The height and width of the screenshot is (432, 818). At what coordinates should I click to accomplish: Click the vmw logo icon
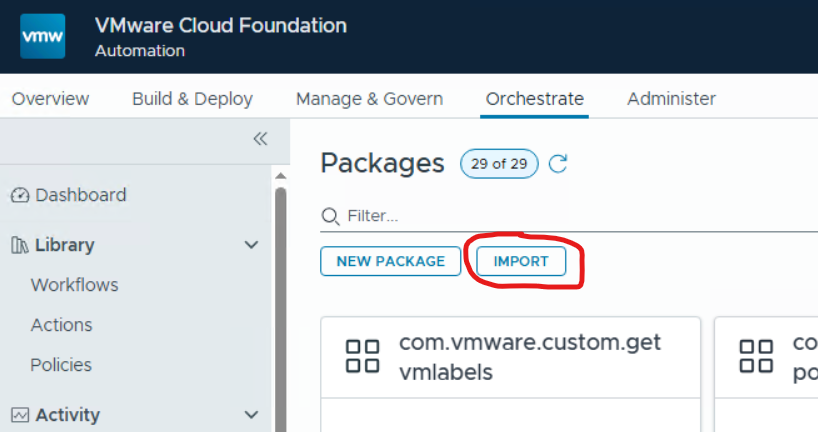pos(43,36)
